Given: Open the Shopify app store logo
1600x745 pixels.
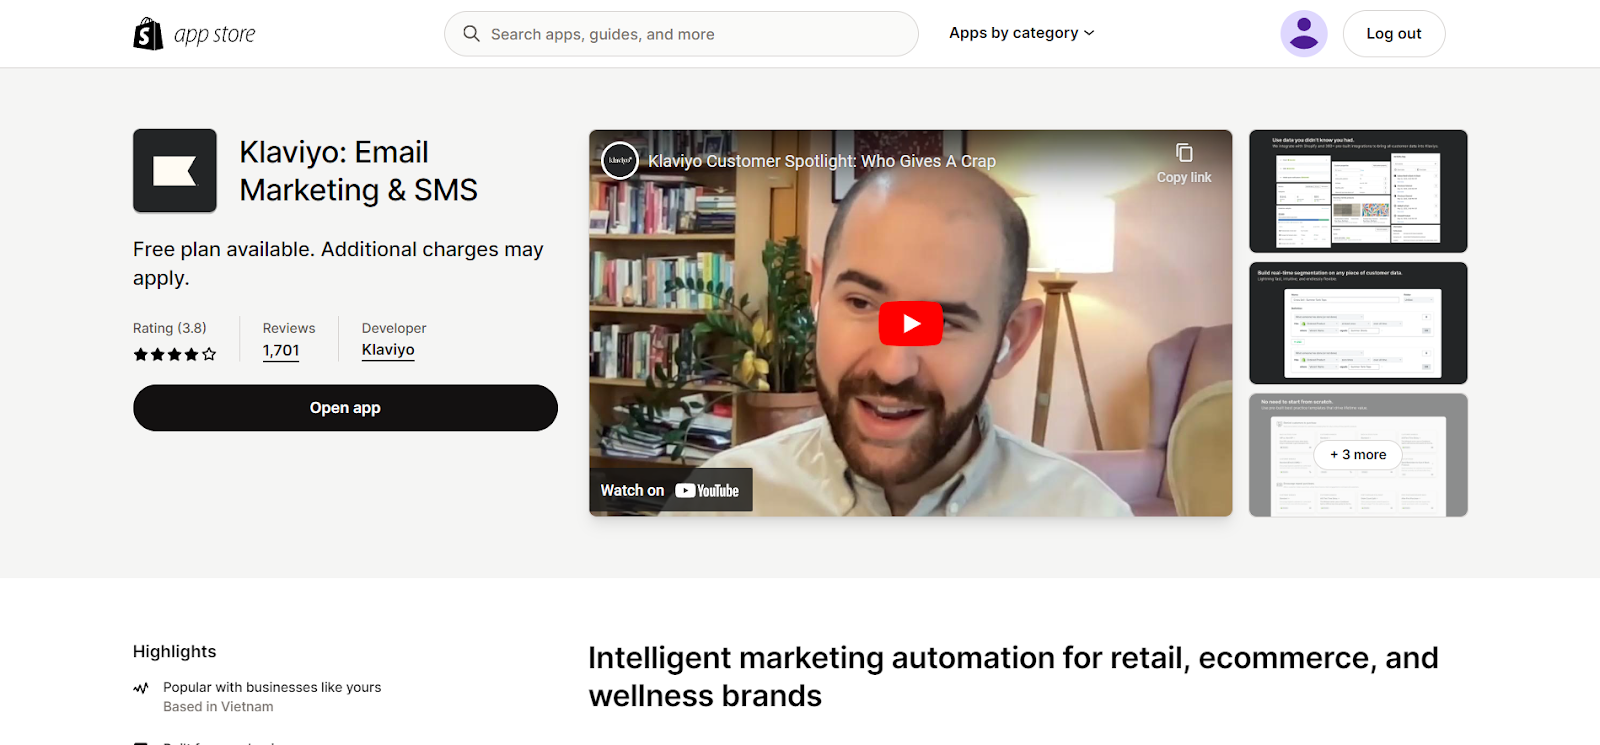Looking at the screenshot, I should 194,34.
